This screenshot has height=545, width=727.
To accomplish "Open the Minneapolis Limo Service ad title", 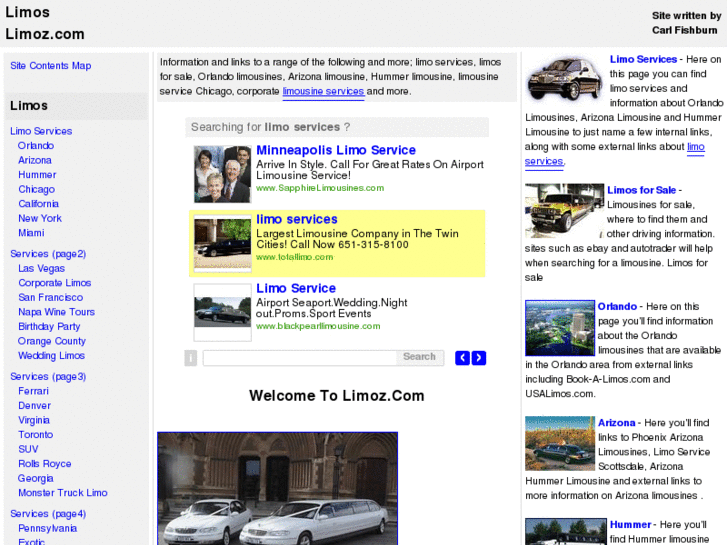I will click(x=336, y=150).
